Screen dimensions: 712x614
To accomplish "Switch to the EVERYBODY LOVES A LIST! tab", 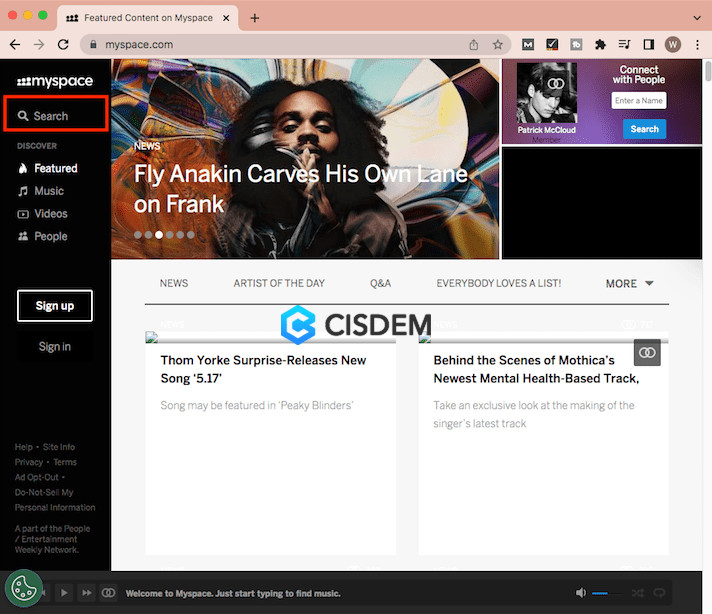I will [499, 283].
